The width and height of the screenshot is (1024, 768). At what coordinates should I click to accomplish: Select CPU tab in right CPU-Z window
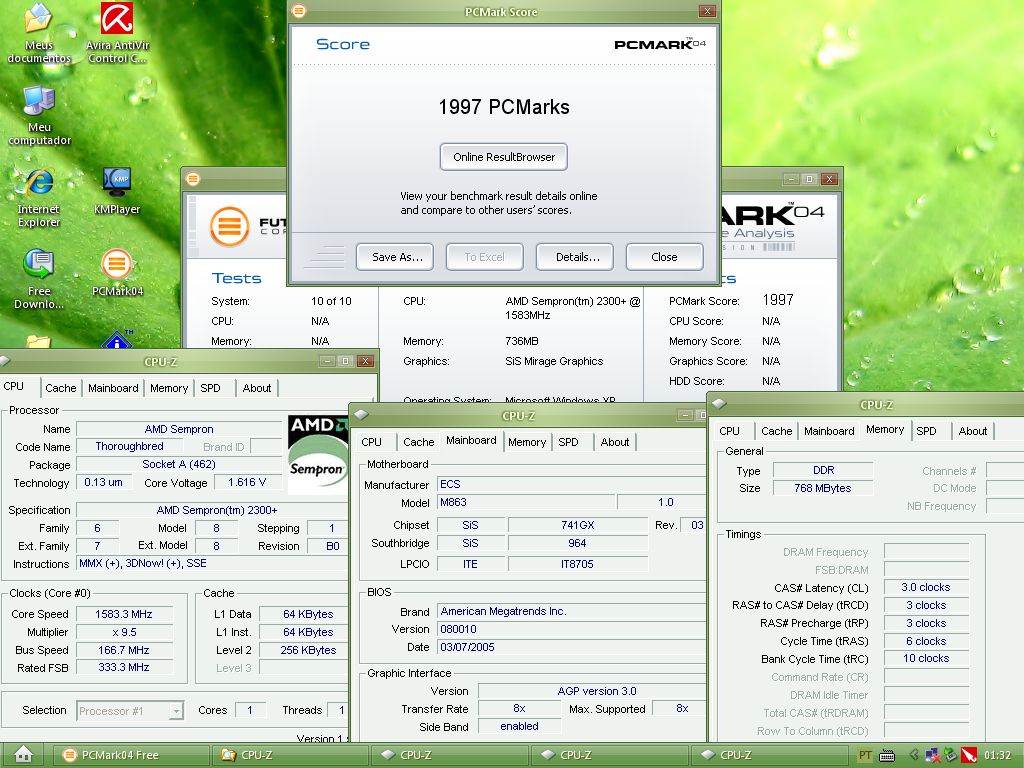click(x=729, y=431)
